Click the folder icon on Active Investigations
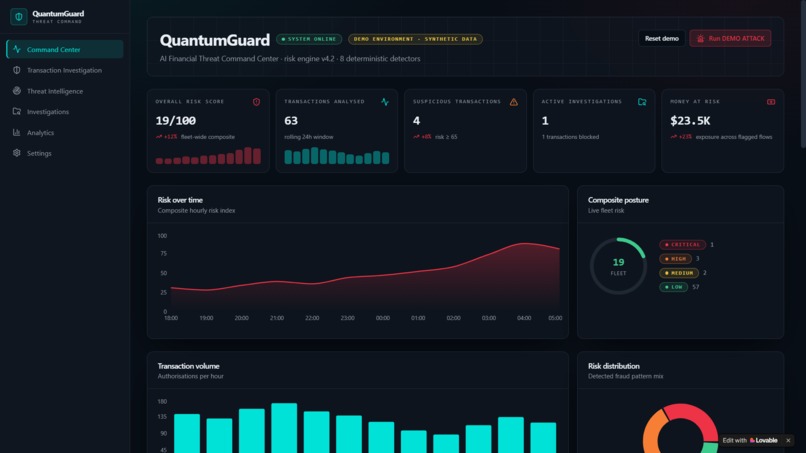Screen dimensions: 806x453 pyautogui.click(x=642, y=102)
